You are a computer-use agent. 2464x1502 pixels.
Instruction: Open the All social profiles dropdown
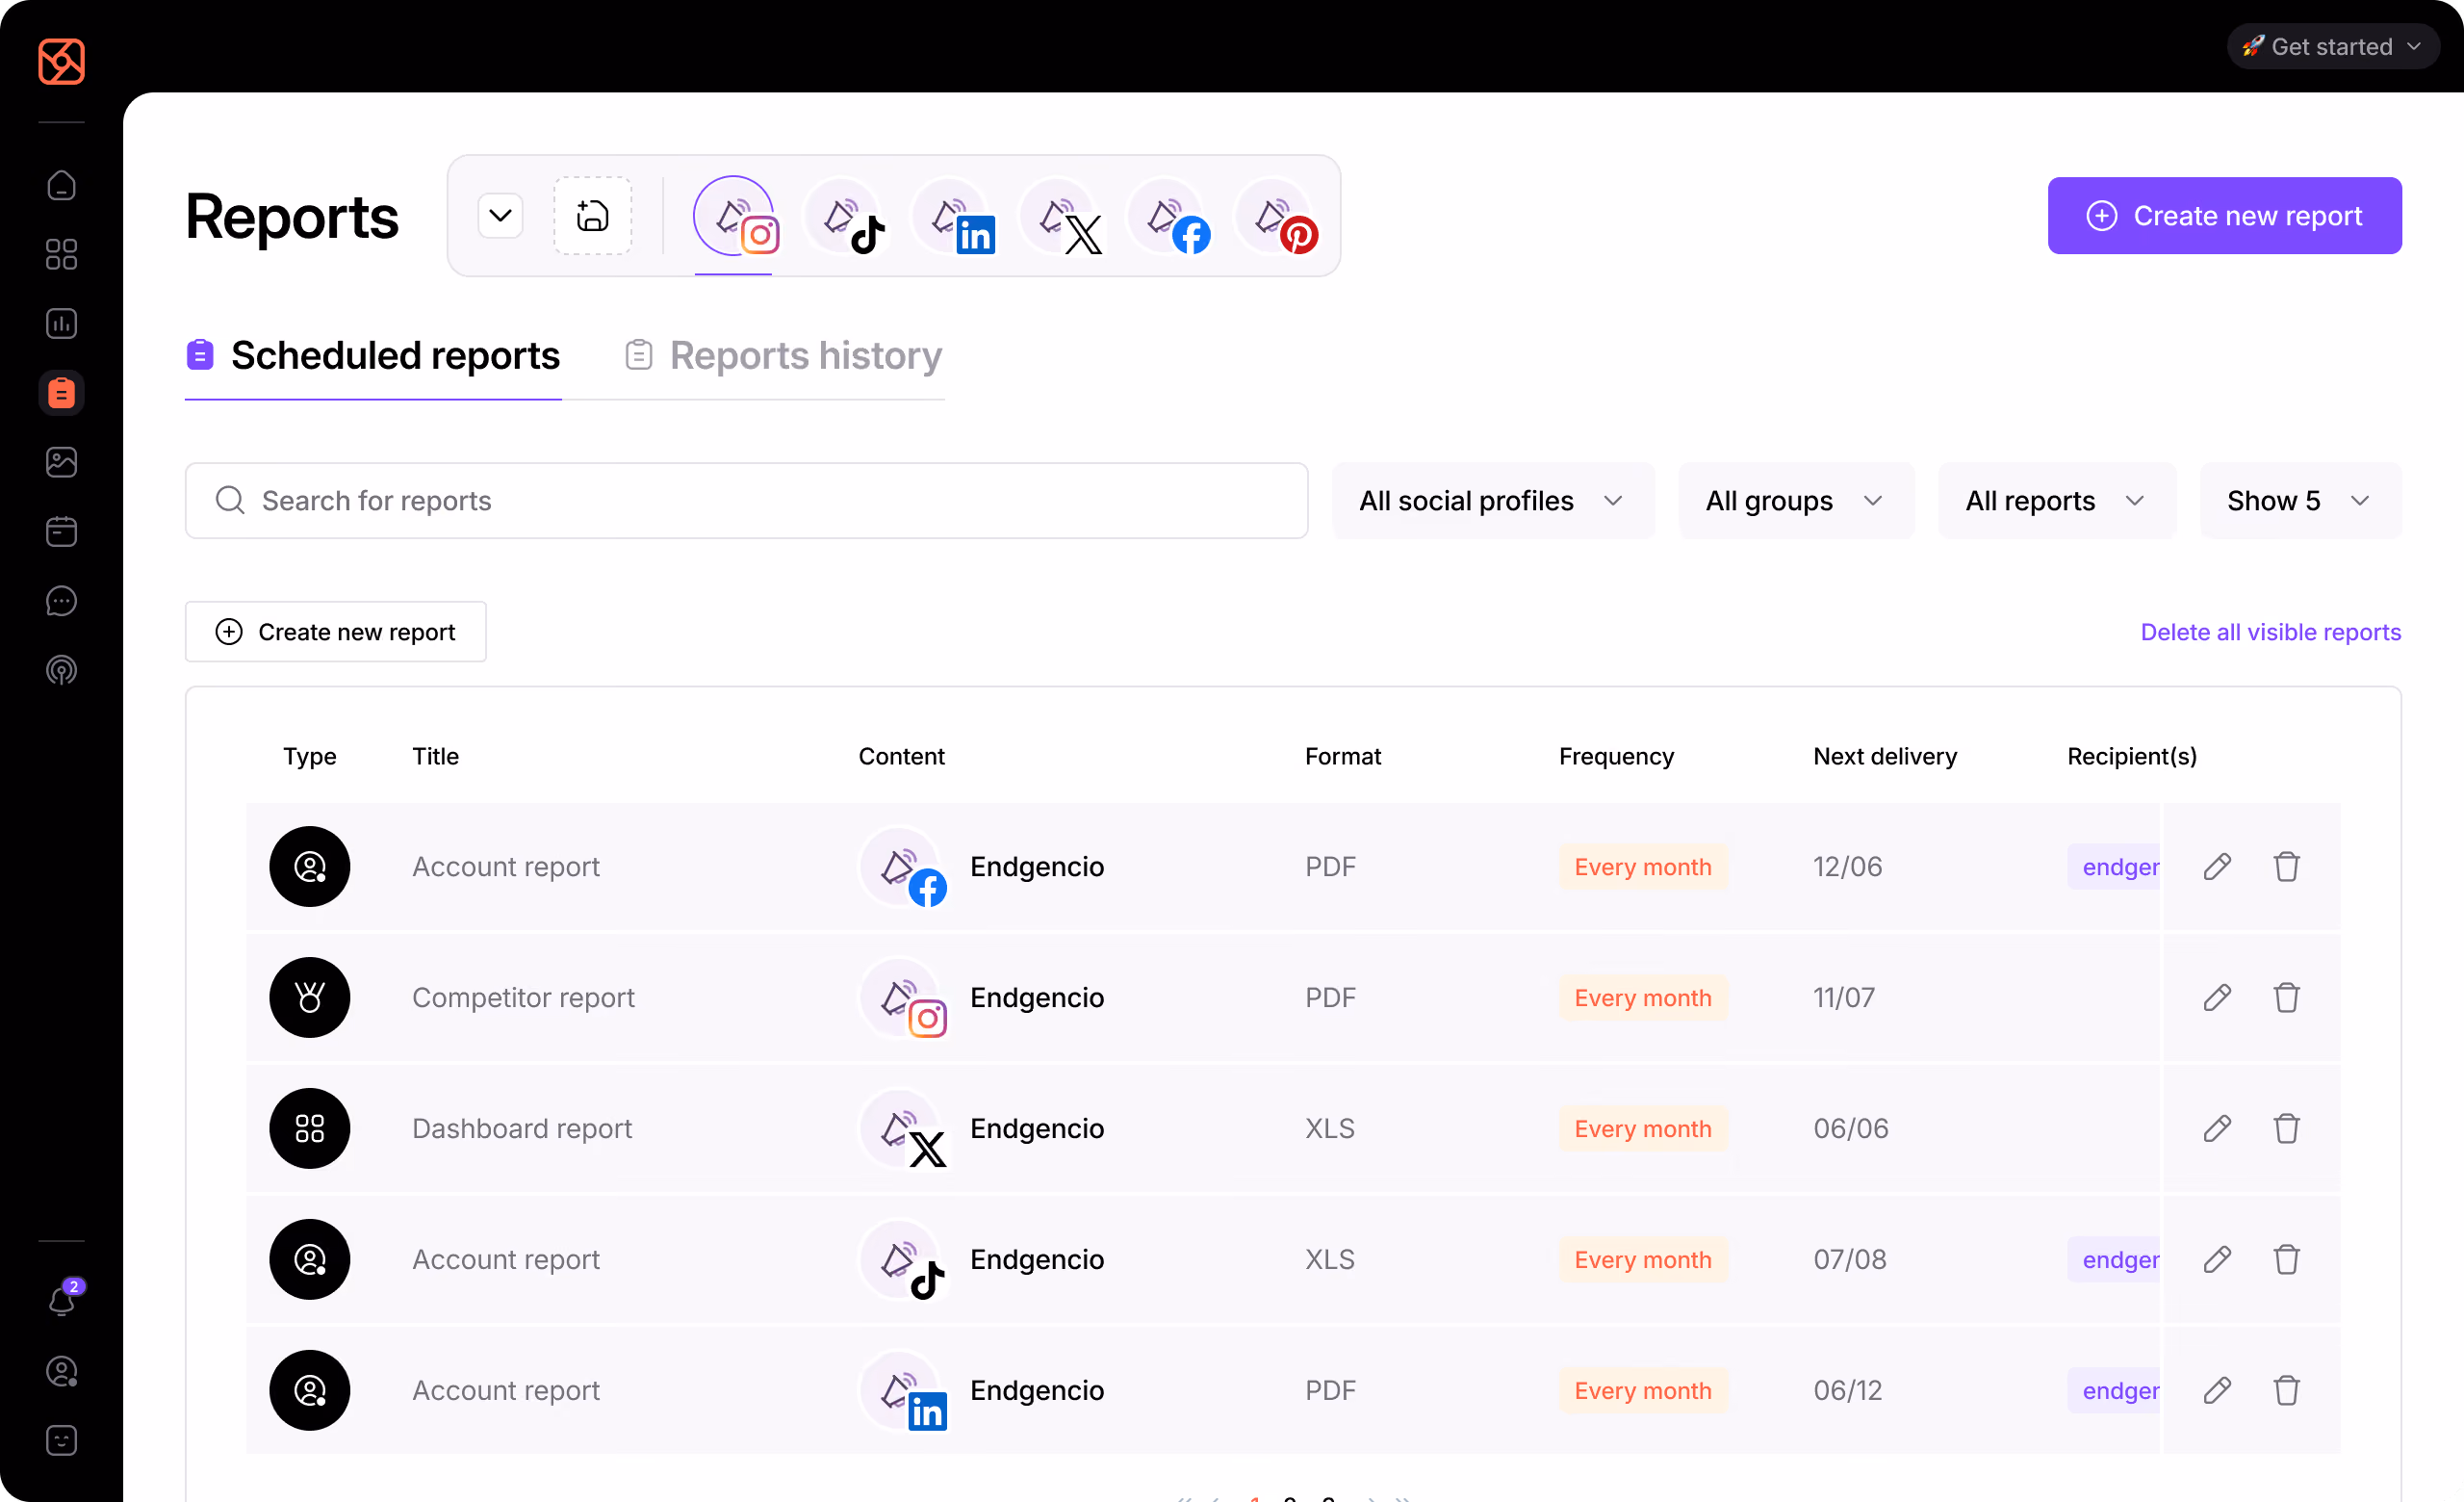1493,501
